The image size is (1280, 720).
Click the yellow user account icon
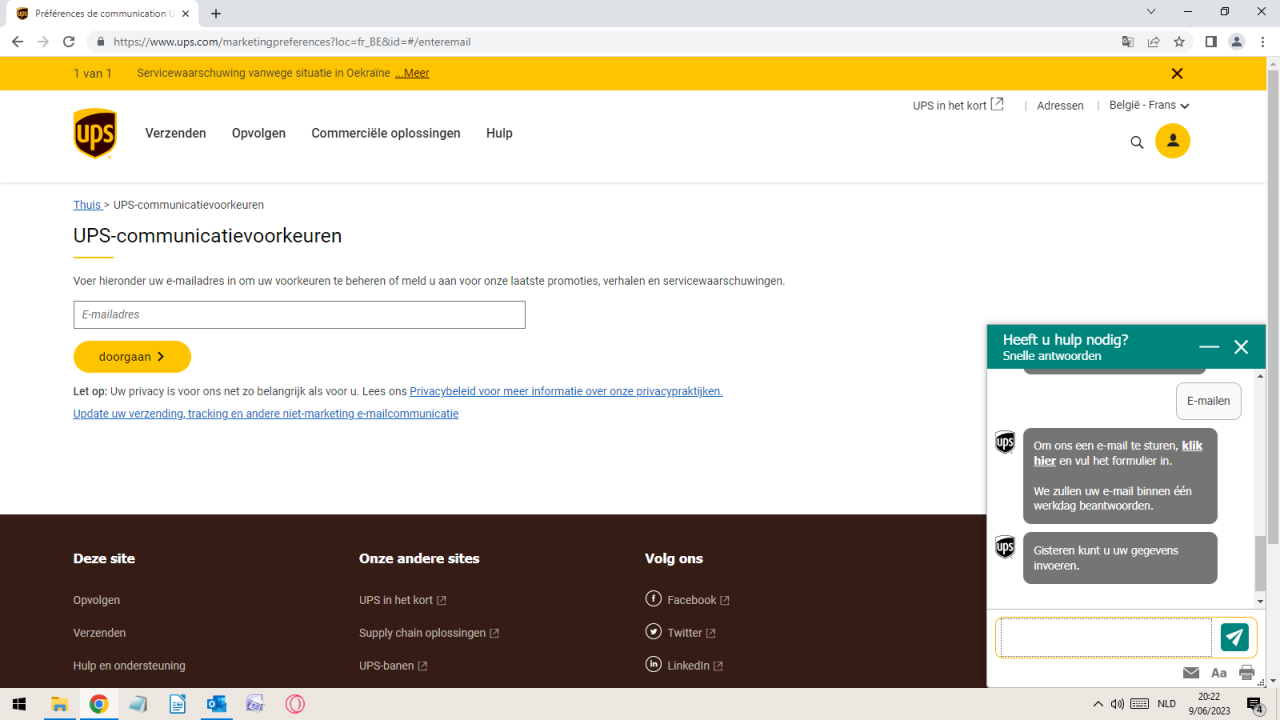pos(1172,141)
